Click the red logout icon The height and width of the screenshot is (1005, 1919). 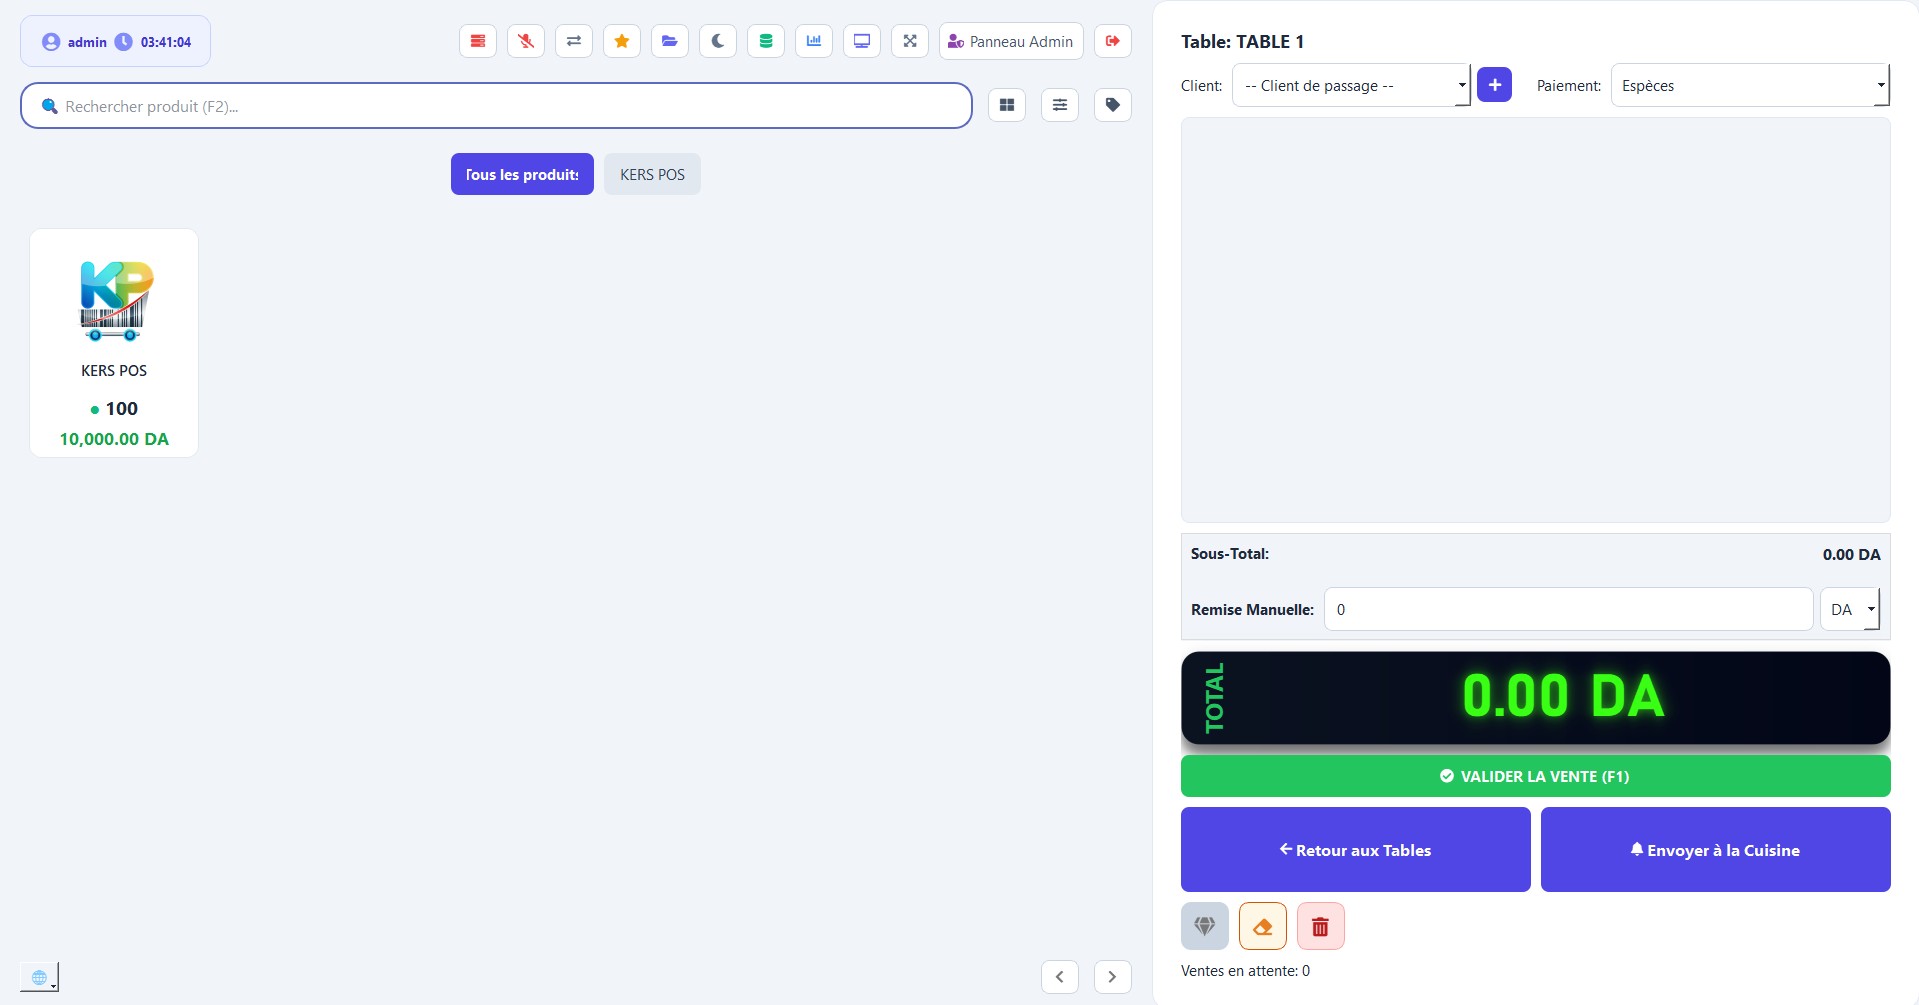point(1112,41)
